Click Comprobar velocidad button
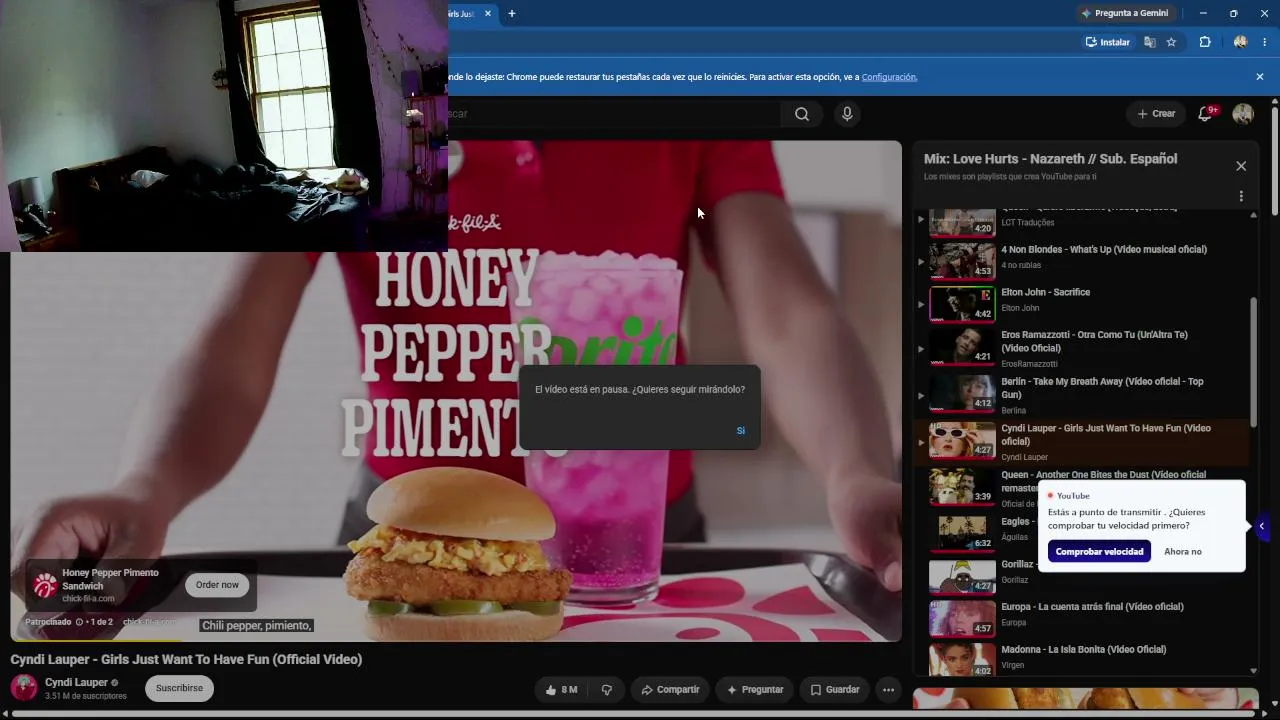Image resolution: width=1280 pixels, height=720 pixels. [1099, 552]
